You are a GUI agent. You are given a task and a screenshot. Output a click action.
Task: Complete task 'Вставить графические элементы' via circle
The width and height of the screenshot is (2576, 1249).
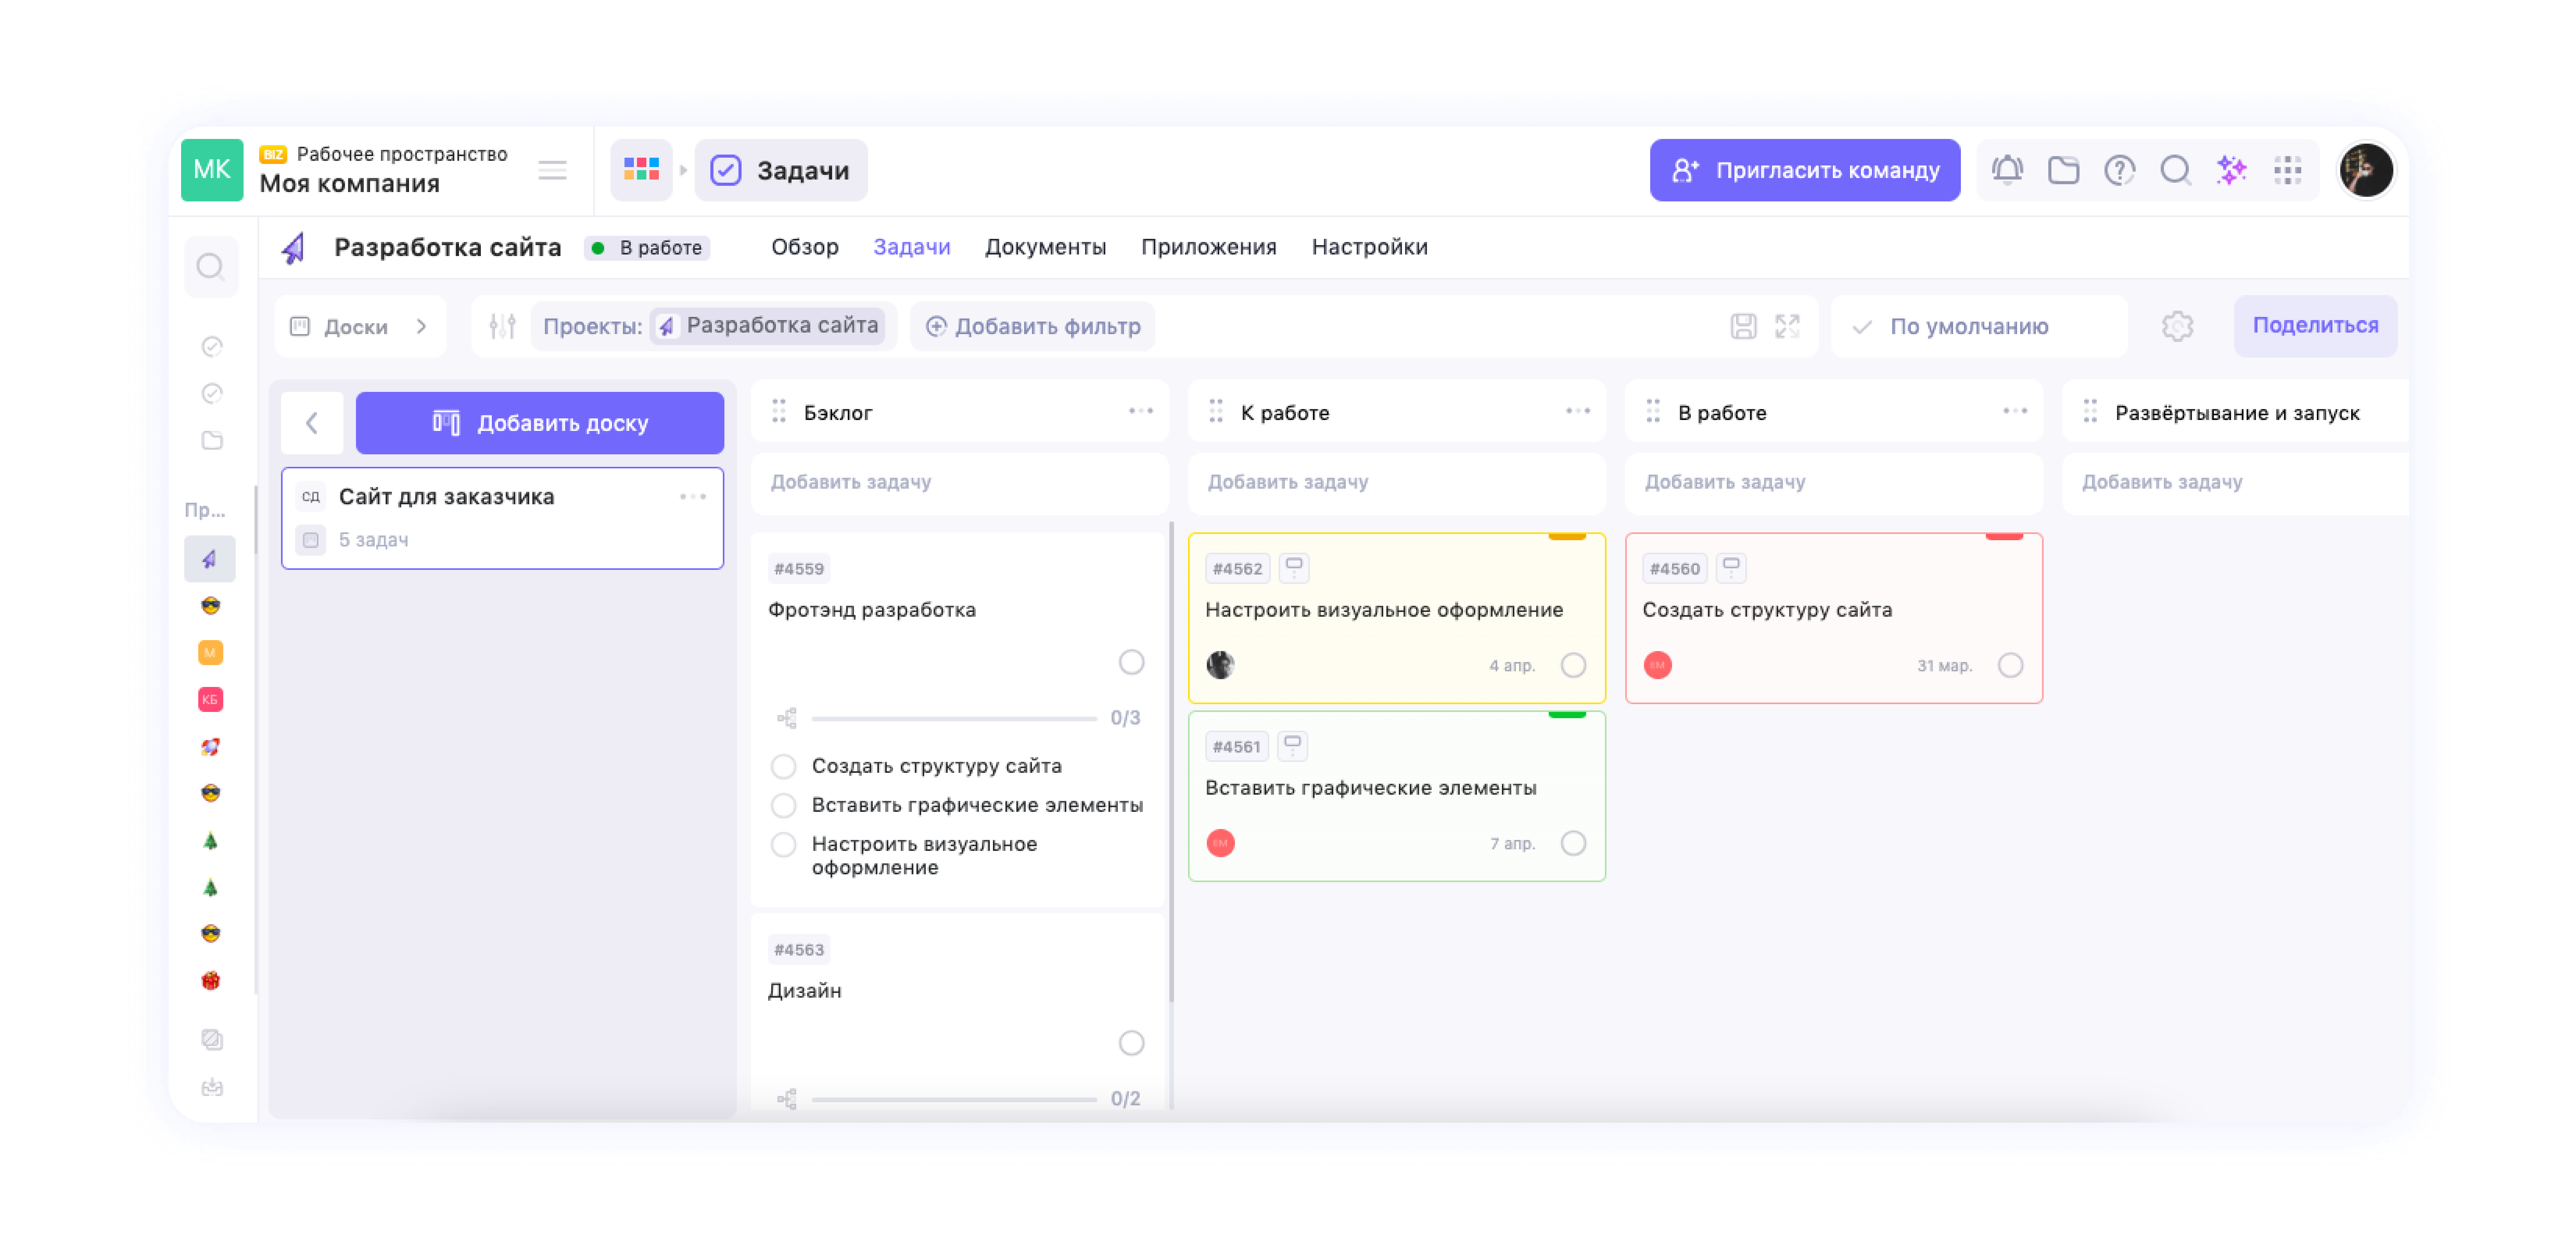tap(1573, 843)
